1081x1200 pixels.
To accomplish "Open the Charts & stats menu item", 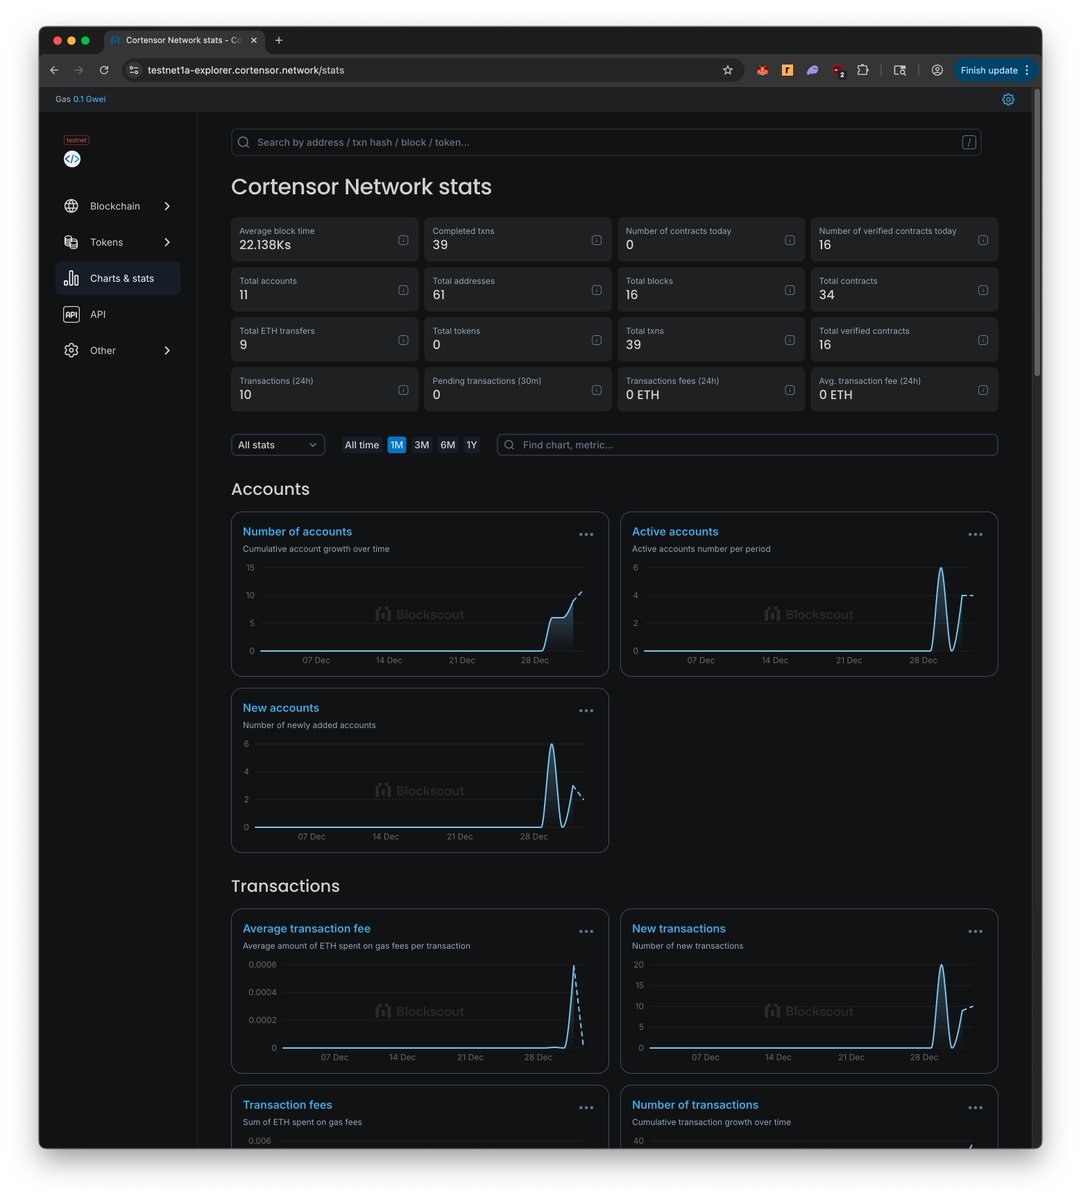I will click(x=118, y=278).
